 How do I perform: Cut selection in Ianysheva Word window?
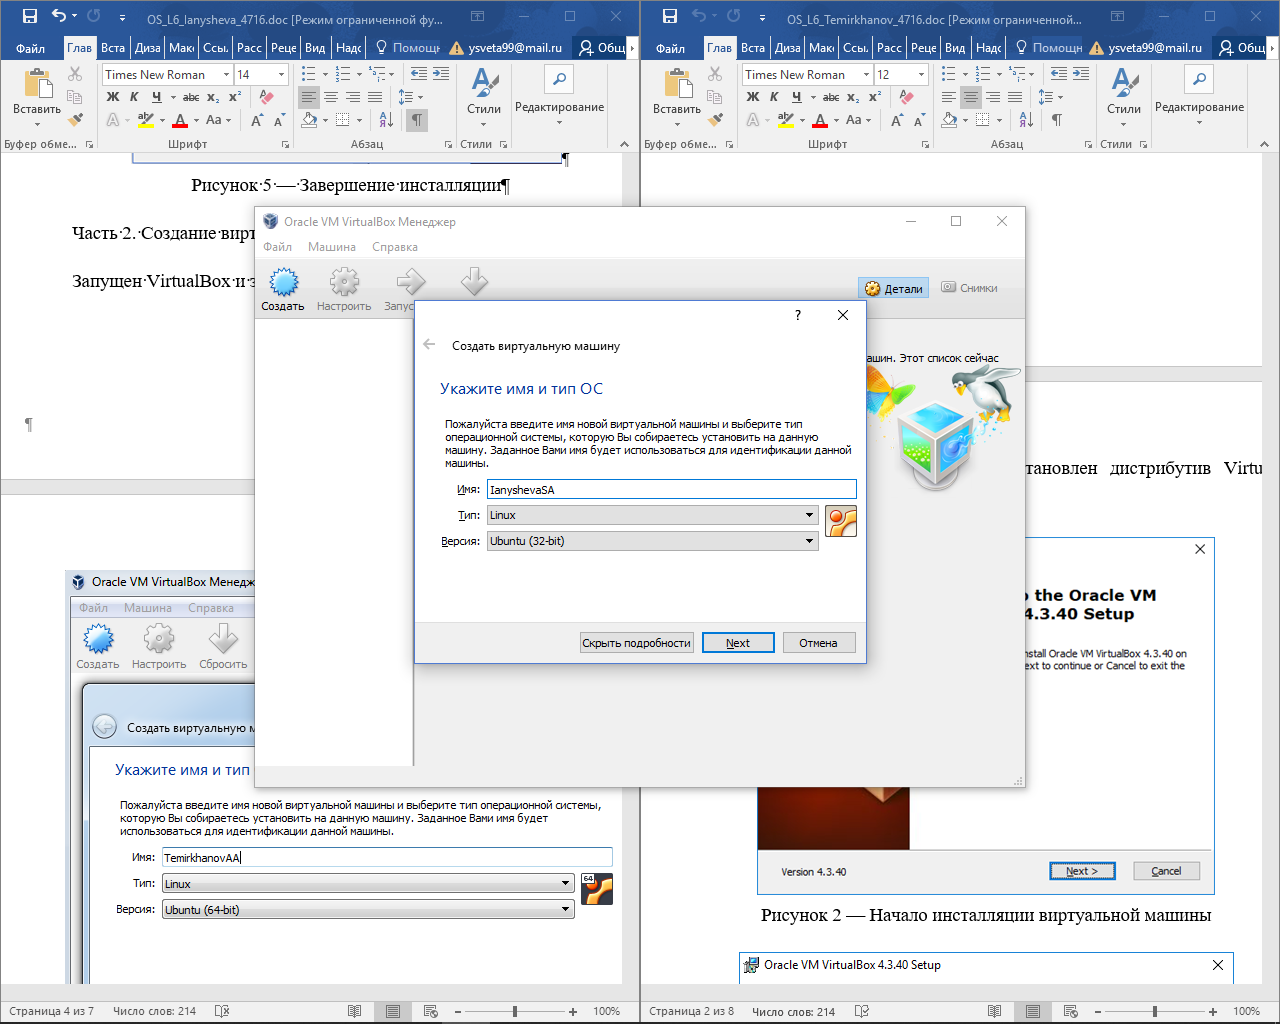click(75, 74)
